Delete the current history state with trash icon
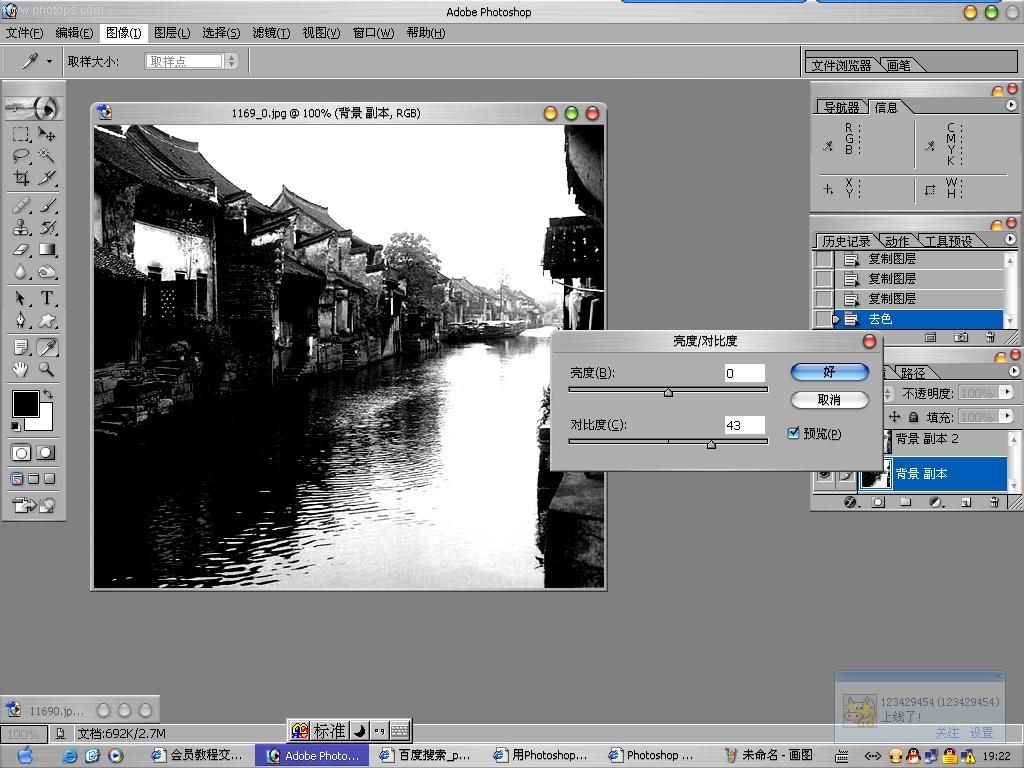1024x768 pixels. pyautogui.click(x=990, y=338)
